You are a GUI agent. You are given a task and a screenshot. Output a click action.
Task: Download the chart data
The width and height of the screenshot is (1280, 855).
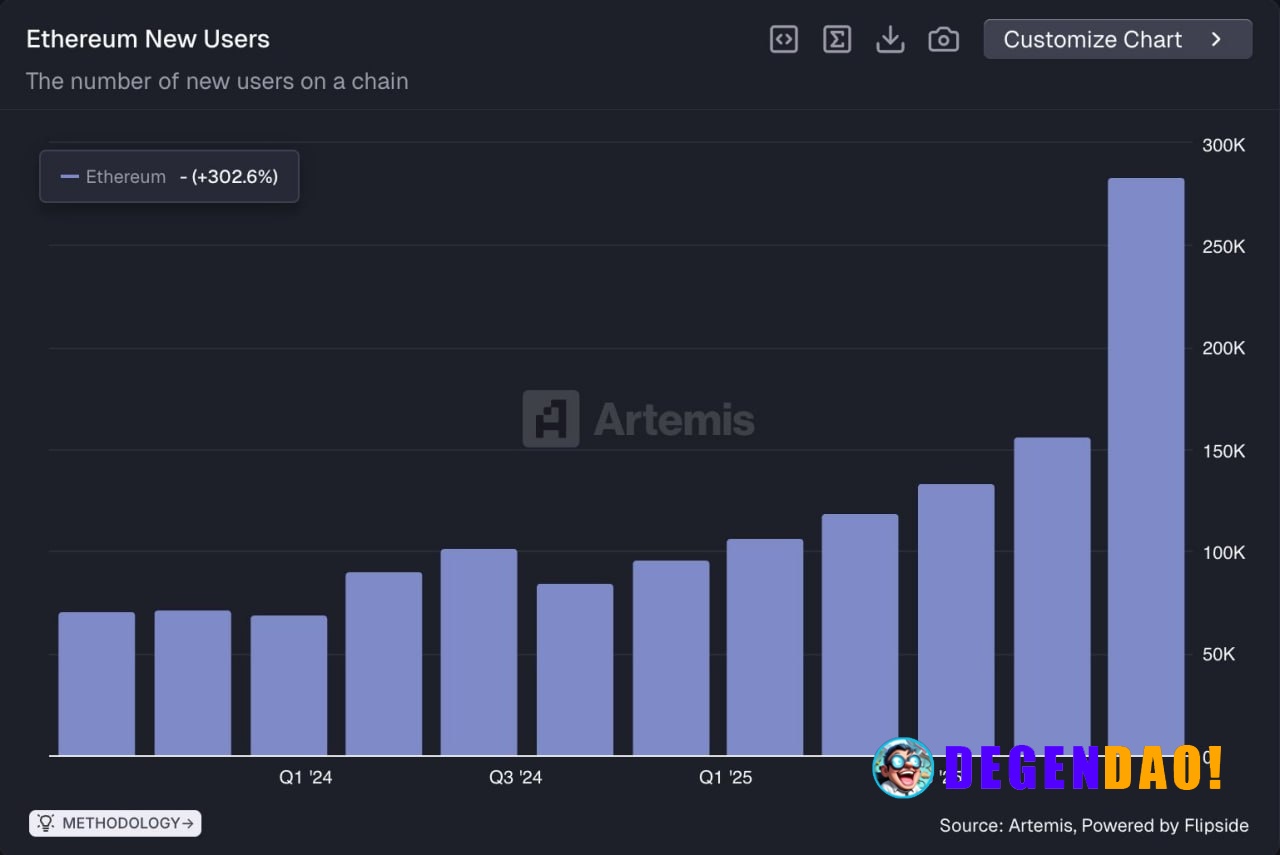(x=890, y=39)
